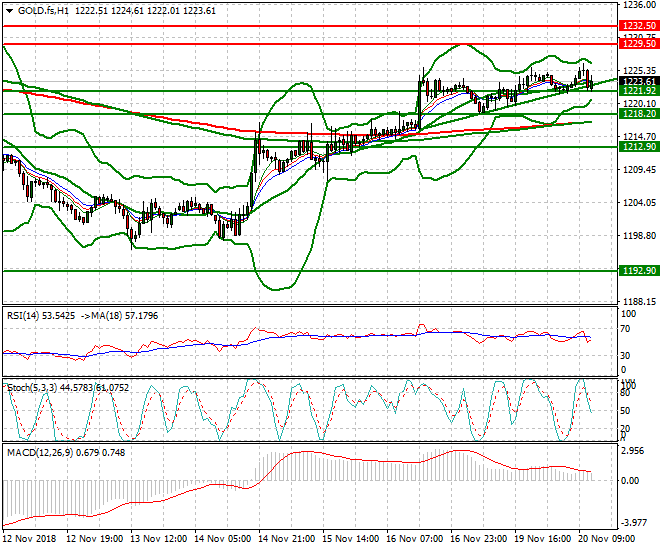Screen dimensions: 660x550
Task: Click the Stoch(5,3,3) indicator label
Action: coord(32,388)
